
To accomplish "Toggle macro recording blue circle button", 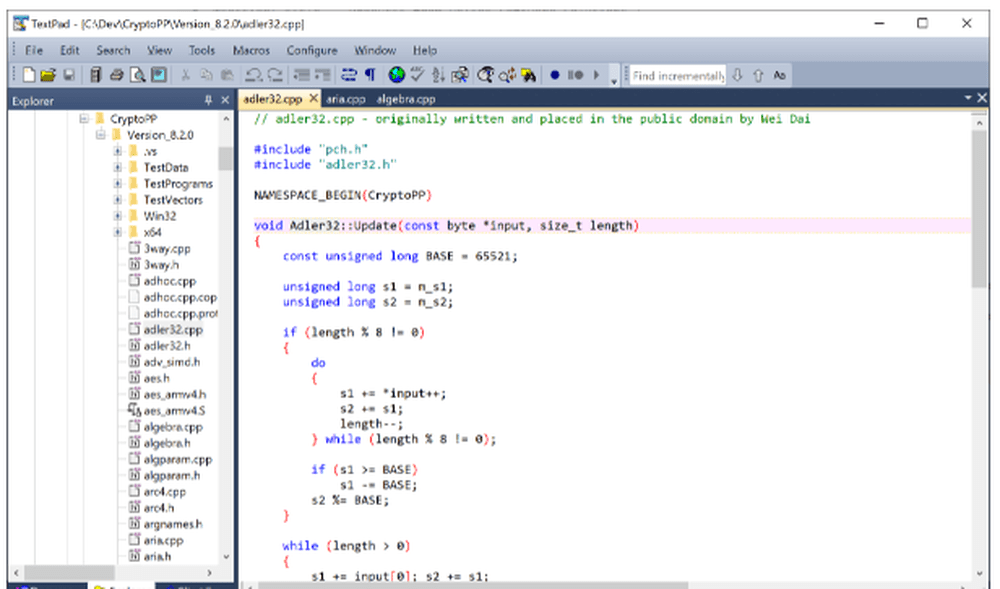I will (x=555, y=75).
